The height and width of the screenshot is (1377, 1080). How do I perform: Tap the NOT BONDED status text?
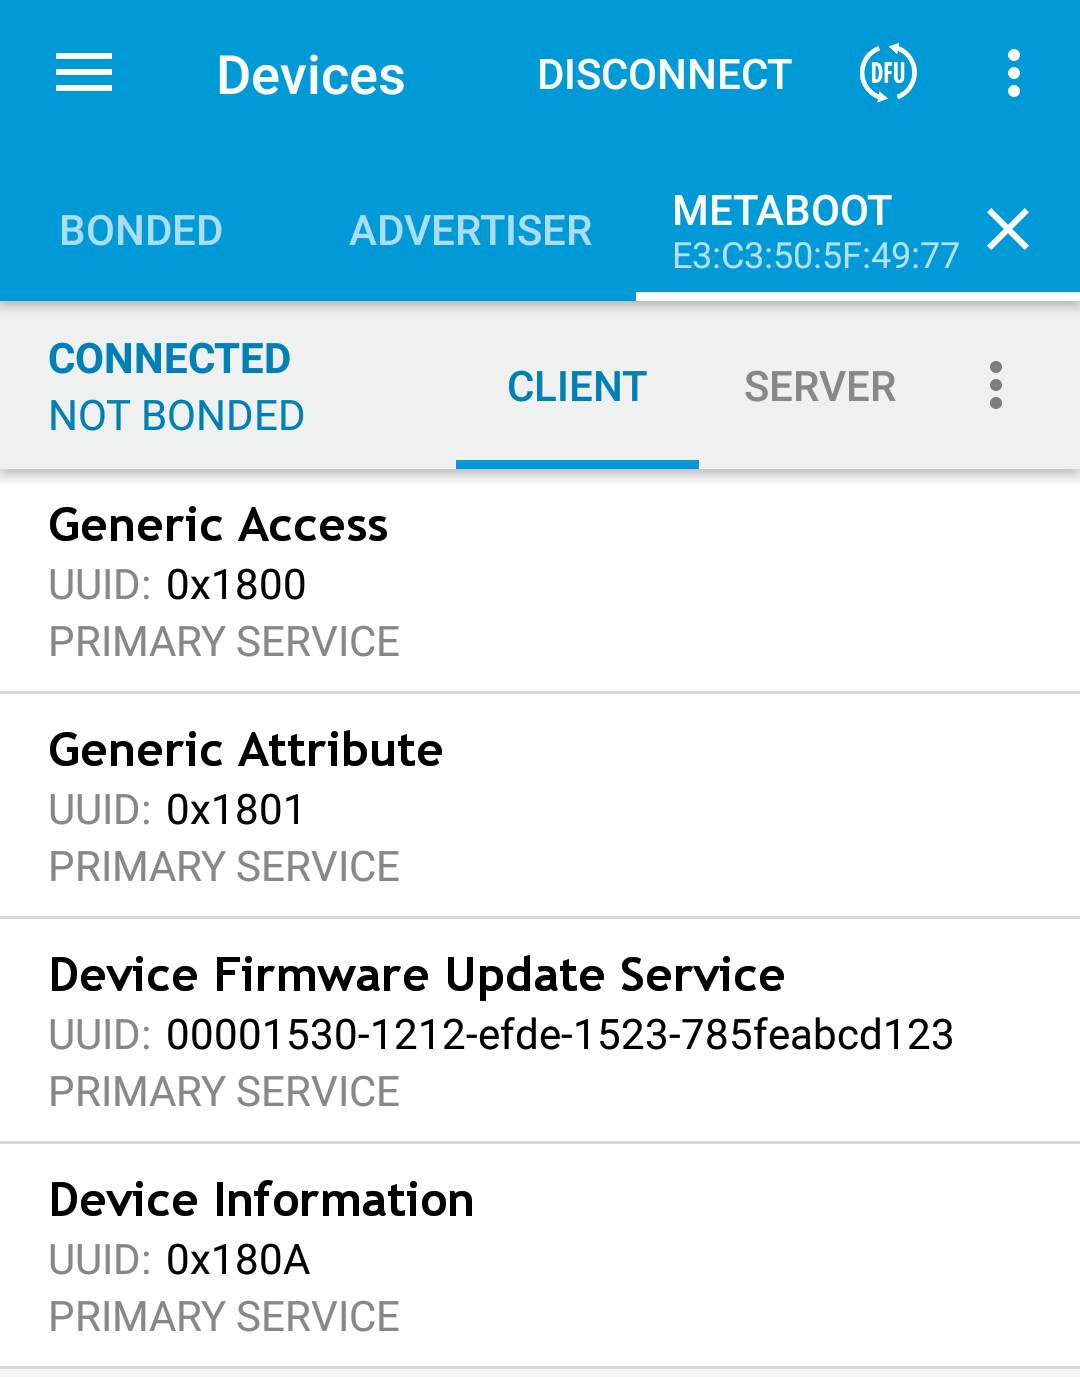point(177,416)
